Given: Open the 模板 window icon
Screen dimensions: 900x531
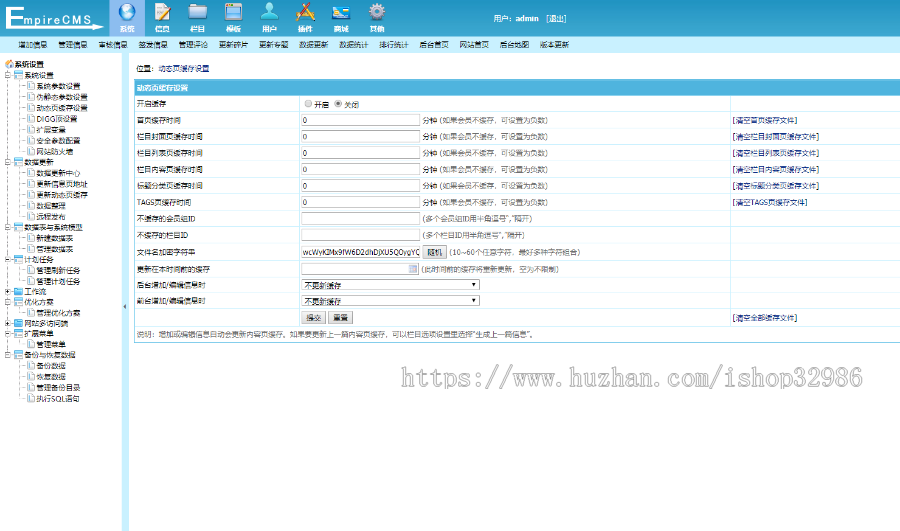Looking at the screenshot, I should click(x=233, y=13).
